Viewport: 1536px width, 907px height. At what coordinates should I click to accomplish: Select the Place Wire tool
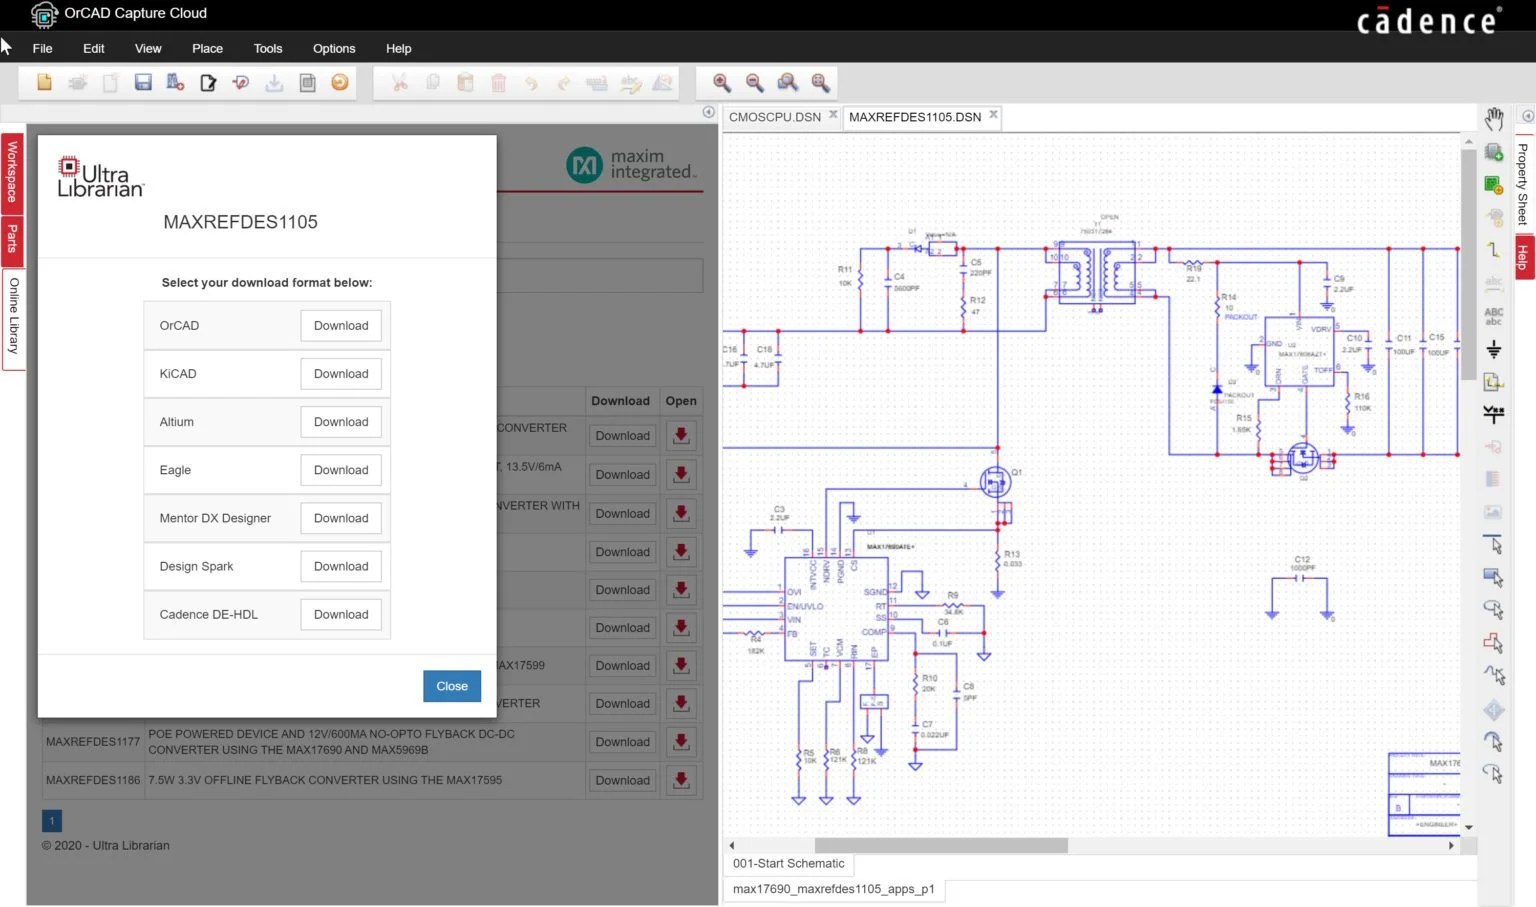(x=1494, y=250)
